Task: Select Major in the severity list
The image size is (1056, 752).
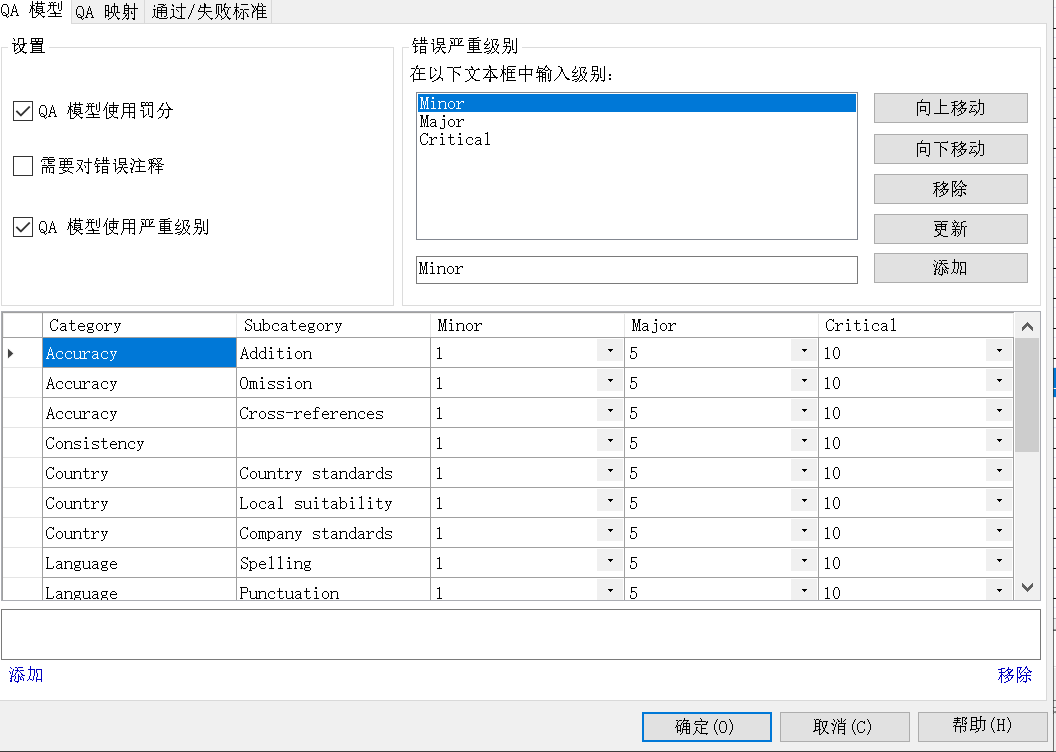Action: (x=636, y=121)
